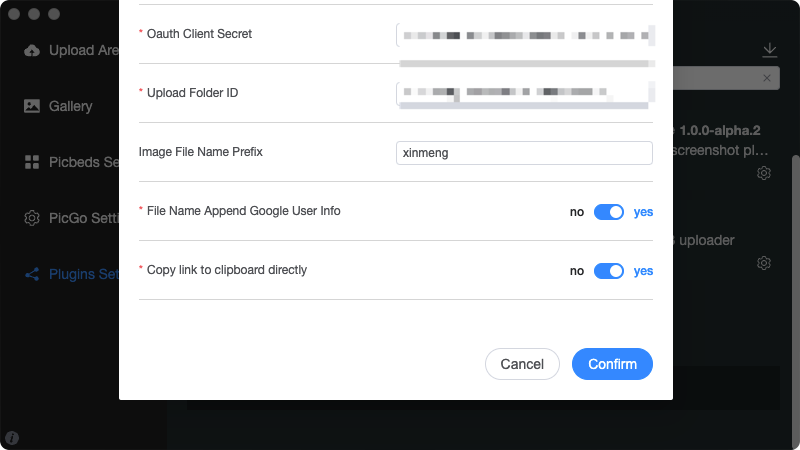
Task: Select the Plugins Settings menu item
Action: pos(71,274)
